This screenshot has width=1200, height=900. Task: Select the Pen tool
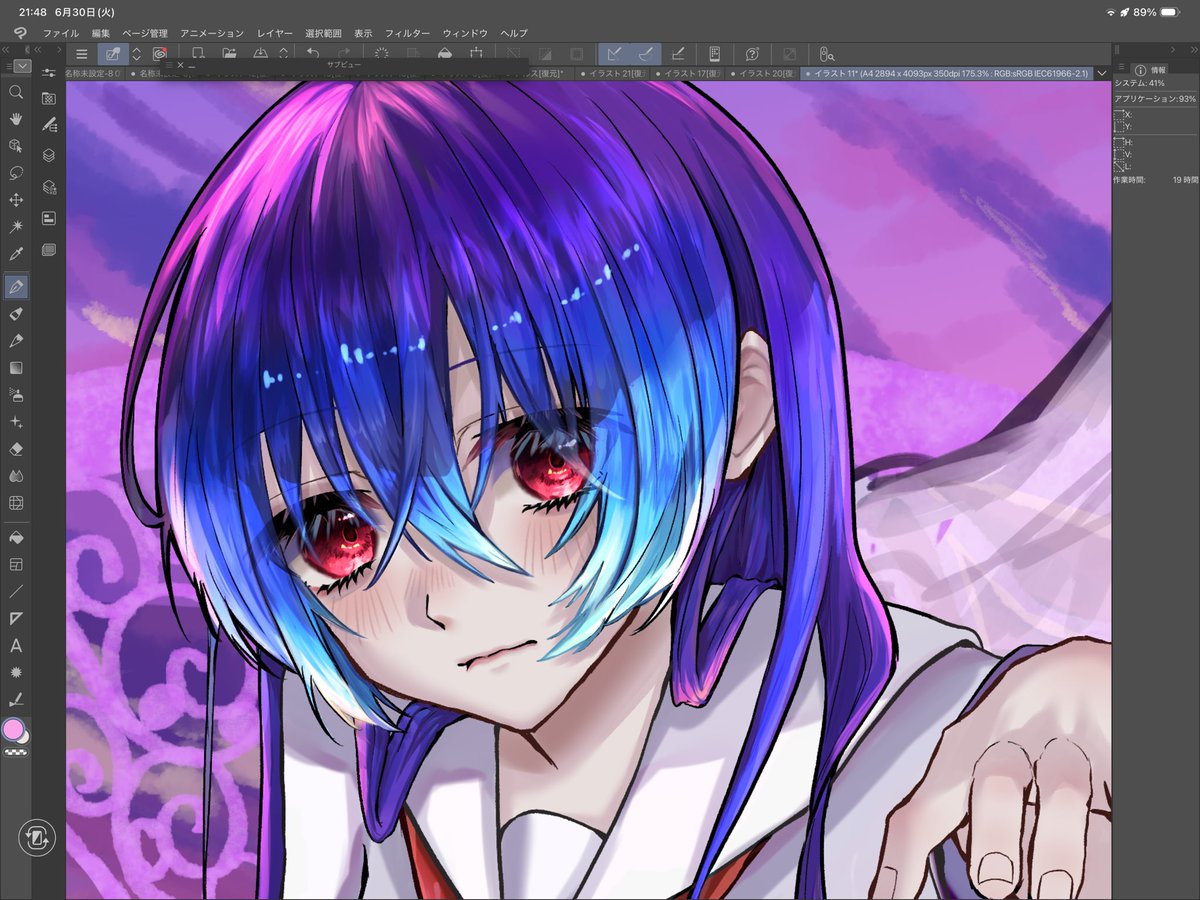(16, 287)
